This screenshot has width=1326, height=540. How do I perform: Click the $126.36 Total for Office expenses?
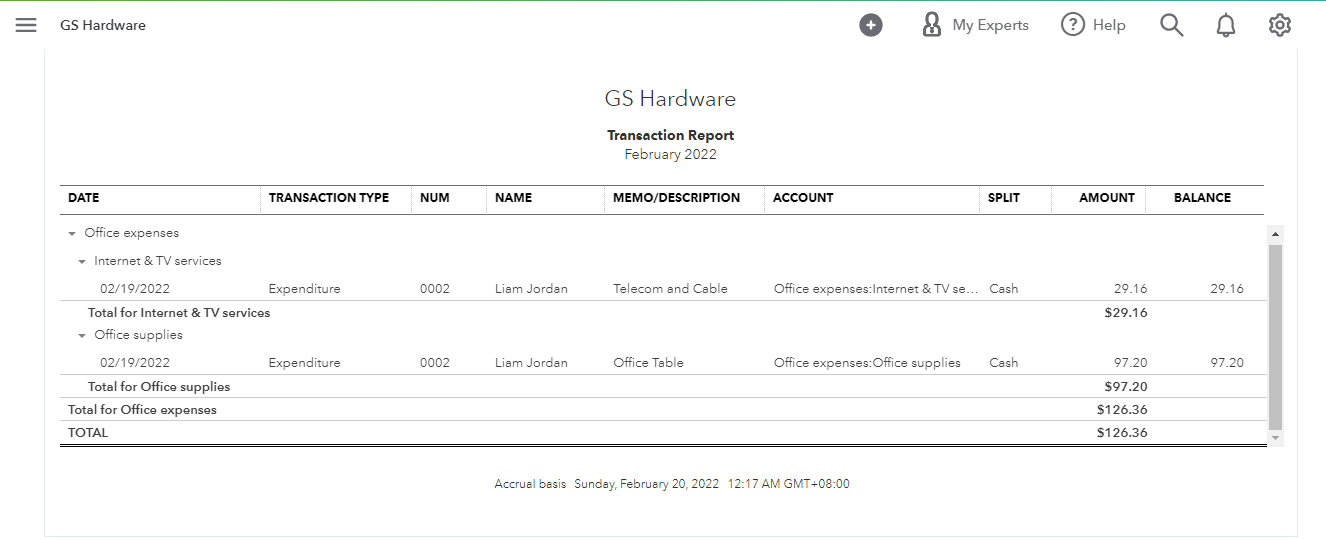click(1121, 410)
